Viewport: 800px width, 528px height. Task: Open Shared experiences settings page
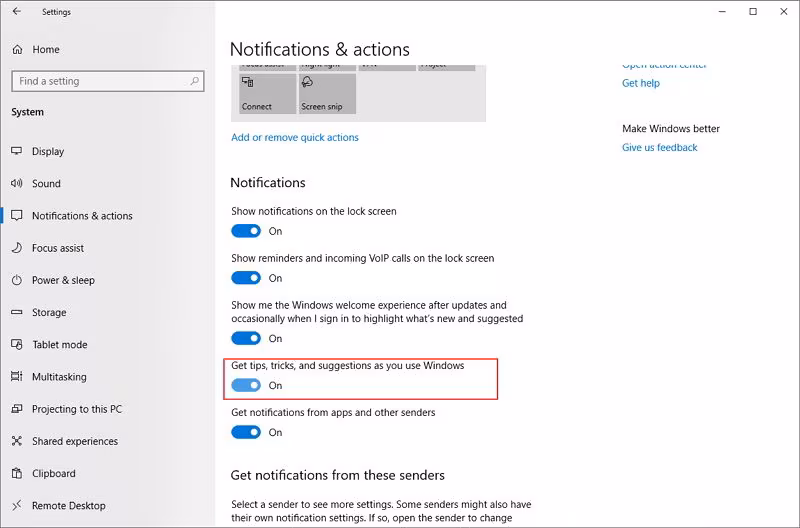coord(74,441)
